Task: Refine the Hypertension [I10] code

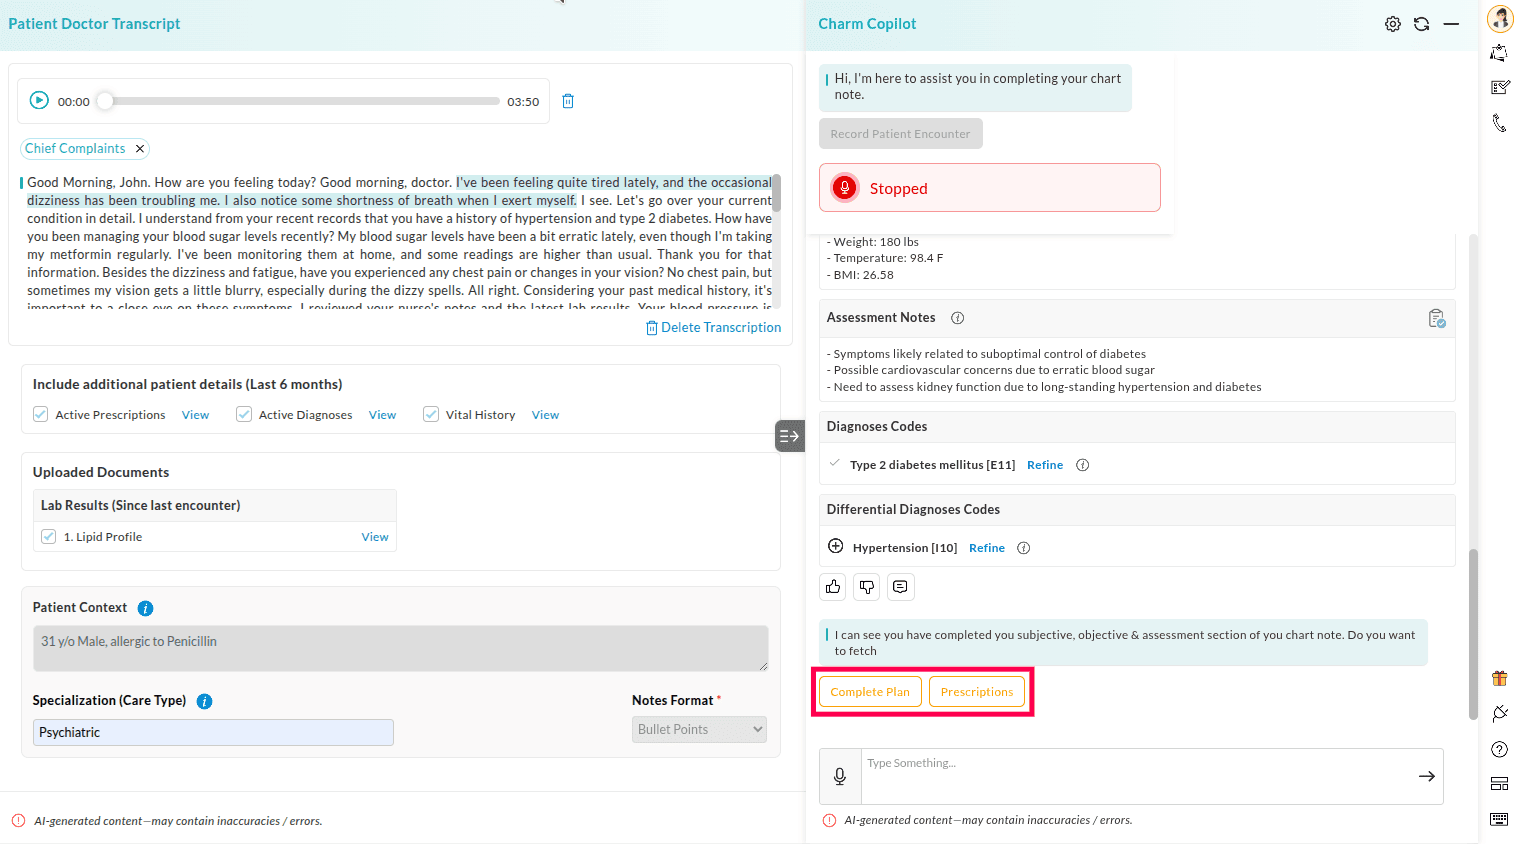Action: pyautogui.click(x=987, y=548)
